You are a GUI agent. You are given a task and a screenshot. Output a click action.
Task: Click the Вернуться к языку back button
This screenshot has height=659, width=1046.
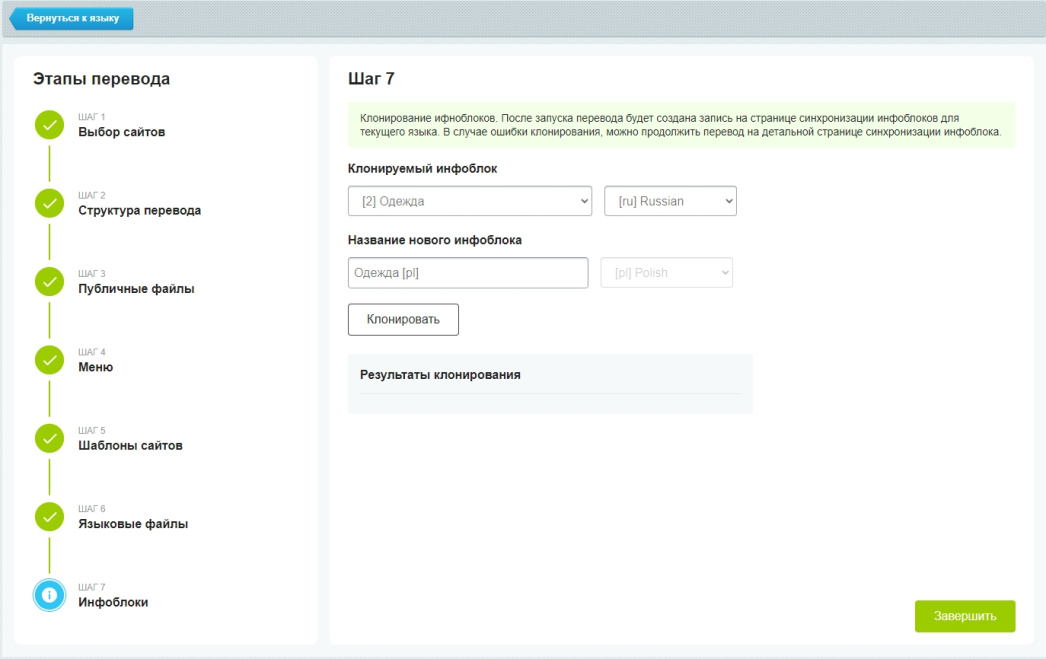pyautogui.click(x=71, y=18)
